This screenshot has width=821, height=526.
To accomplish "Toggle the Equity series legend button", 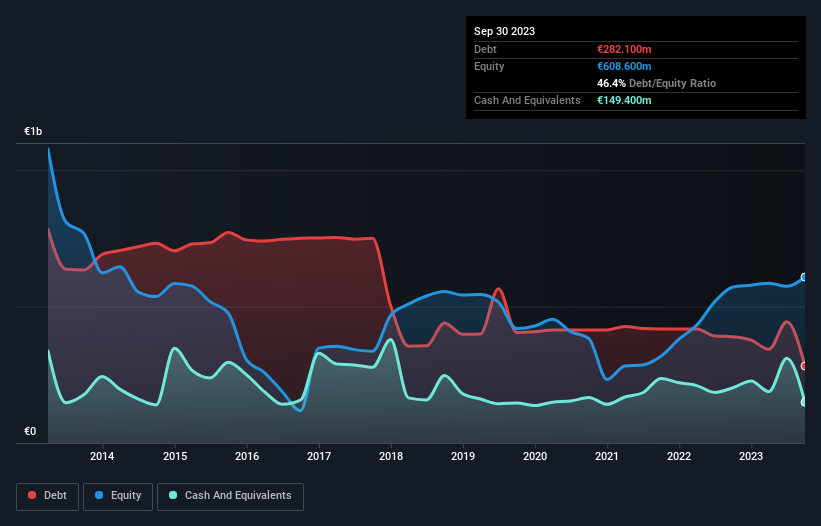I will 118,496.
